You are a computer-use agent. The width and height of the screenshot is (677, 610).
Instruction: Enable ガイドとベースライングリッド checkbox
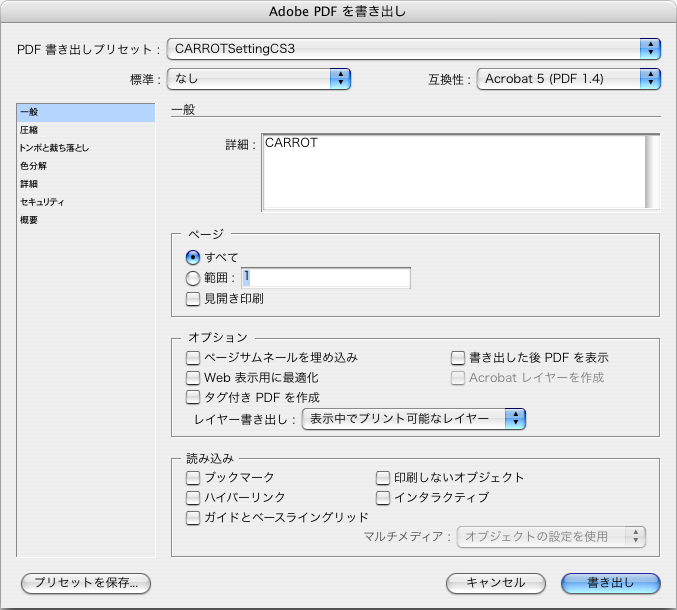193,518
